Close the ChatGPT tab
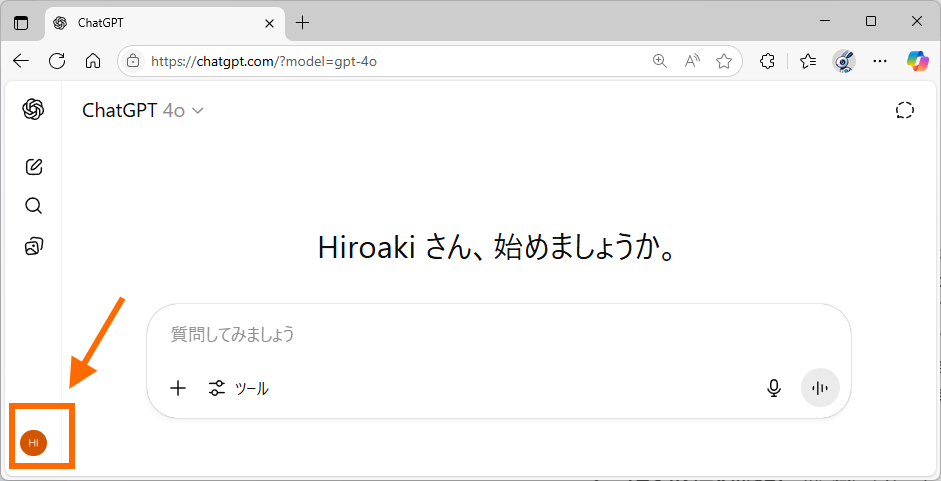The image size is (941, 481). 269,23
